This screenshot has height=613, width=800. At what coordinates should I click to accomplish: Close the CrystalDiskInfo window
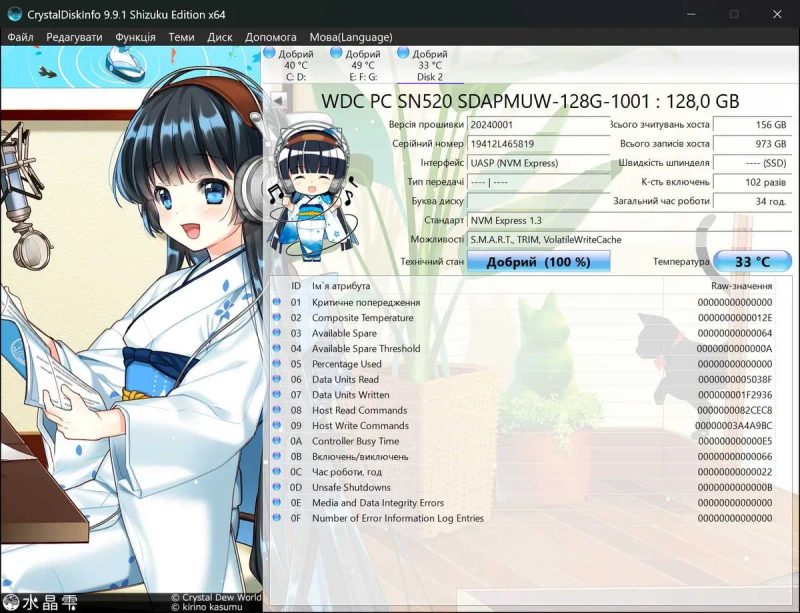pos(777,14)
